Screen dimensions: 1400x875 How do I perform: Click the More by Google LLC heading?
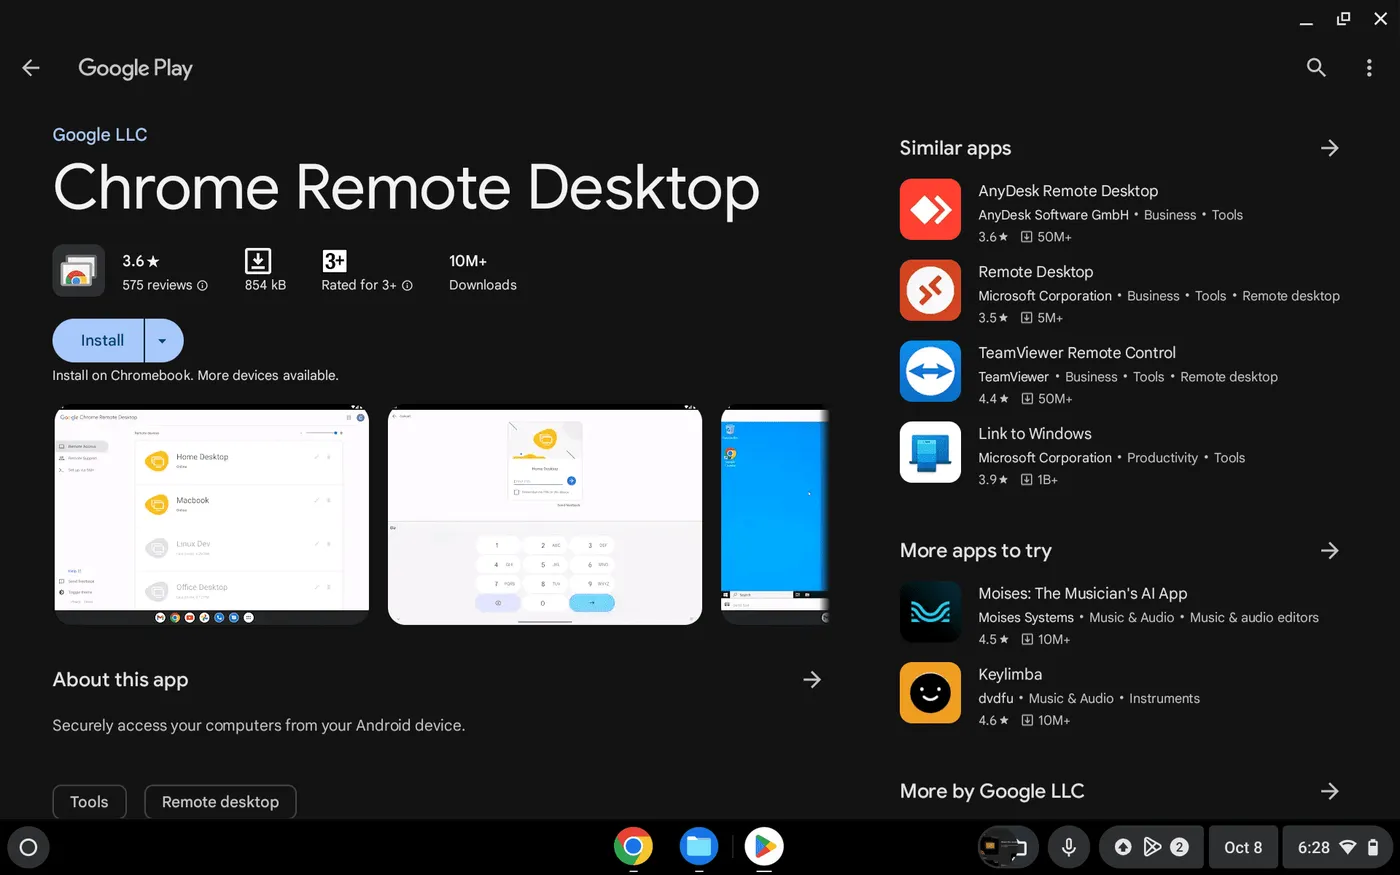[992, 791]
